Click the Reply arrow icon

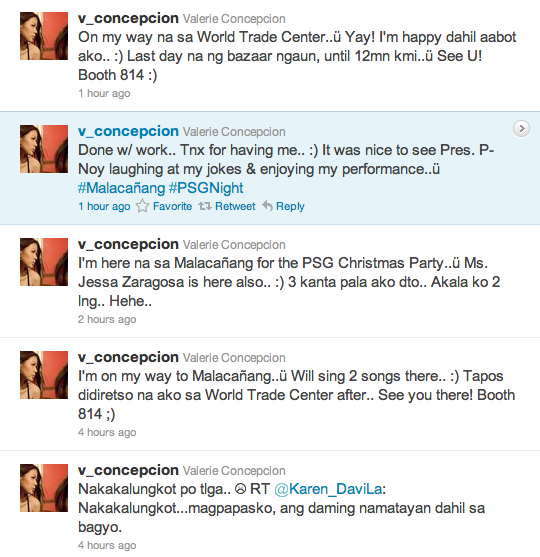click(x=267, y=206)
